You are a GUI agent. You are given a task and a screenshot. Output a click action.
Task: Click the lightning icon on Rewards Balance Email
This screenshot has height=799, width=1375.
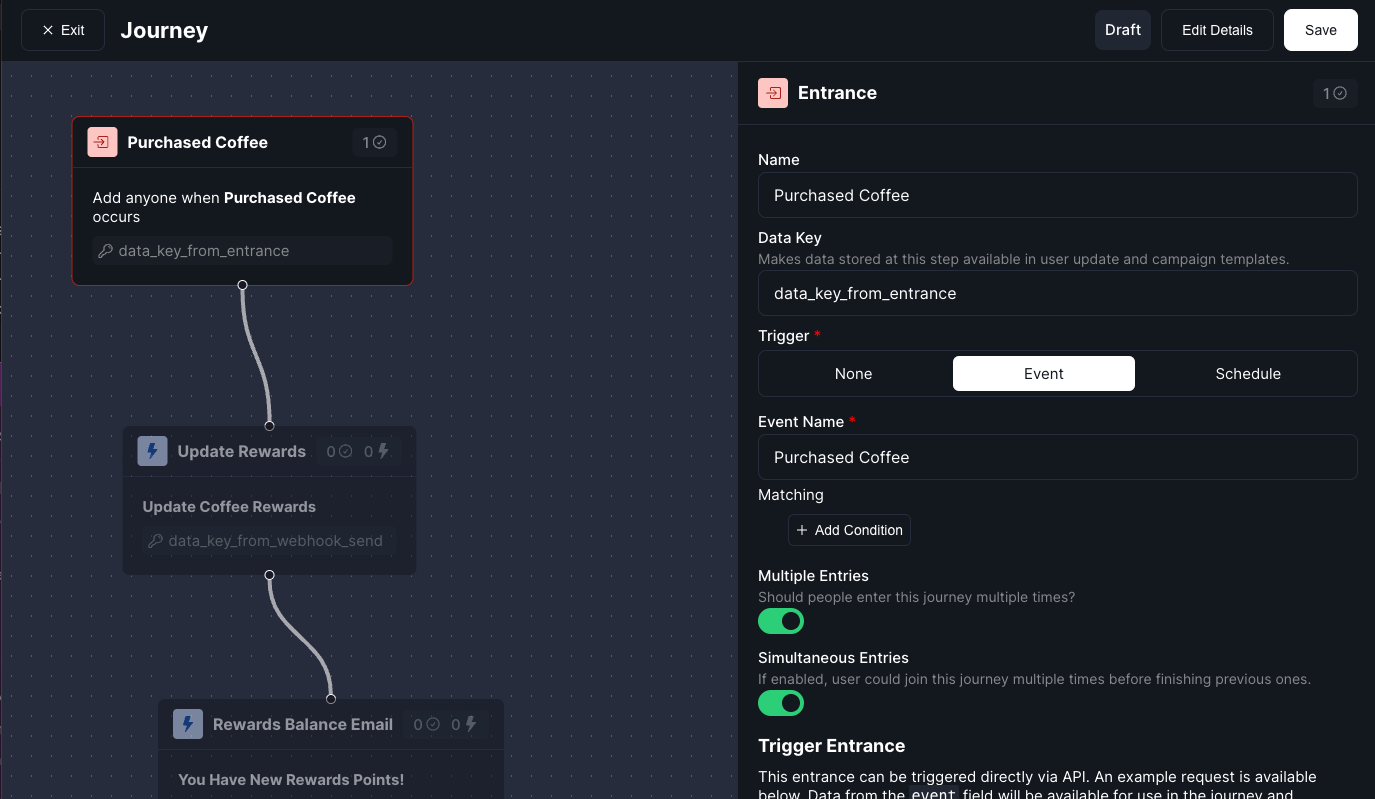point(188,724)
